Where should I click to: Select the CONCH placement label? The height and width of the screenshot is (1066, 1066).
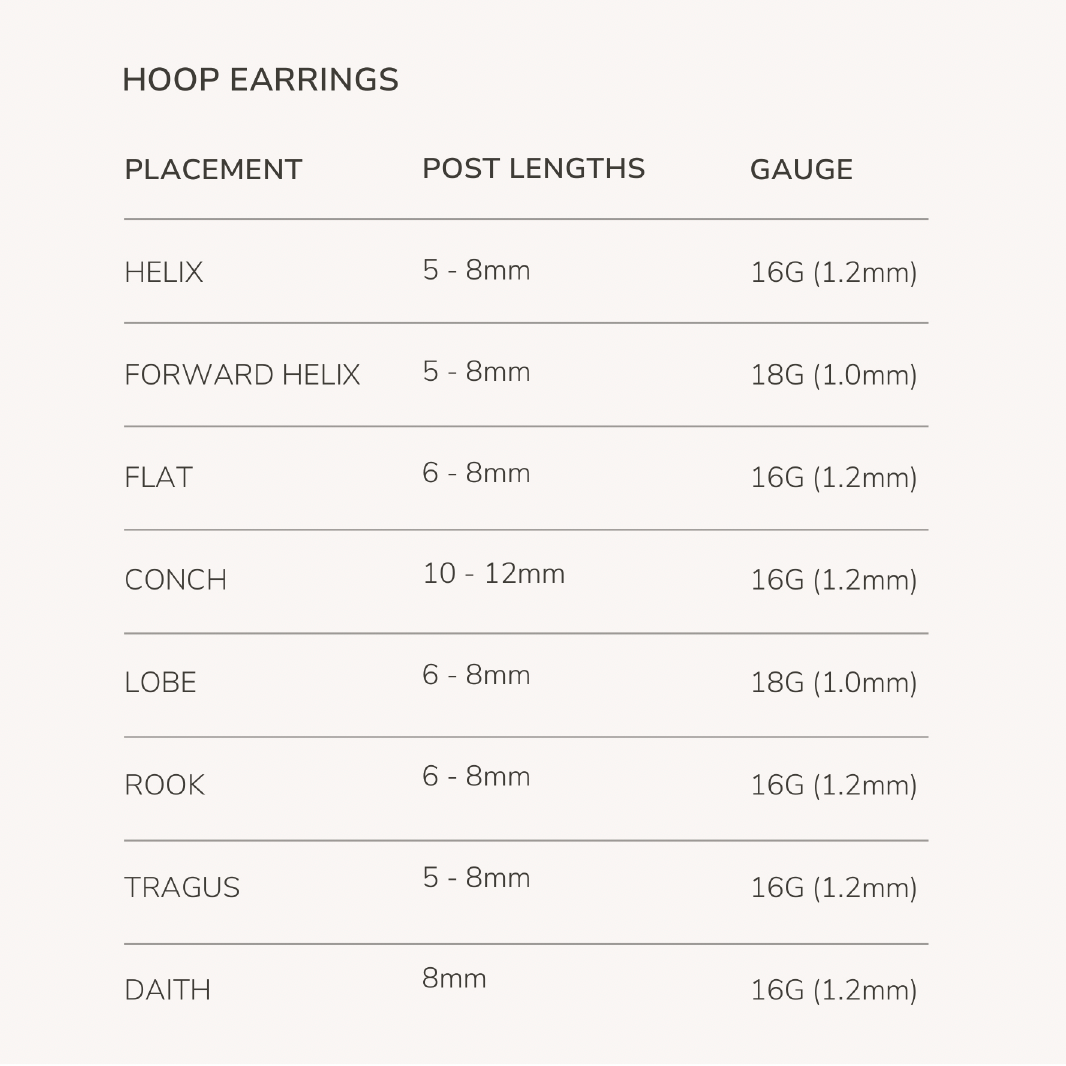tap(176, 580)
